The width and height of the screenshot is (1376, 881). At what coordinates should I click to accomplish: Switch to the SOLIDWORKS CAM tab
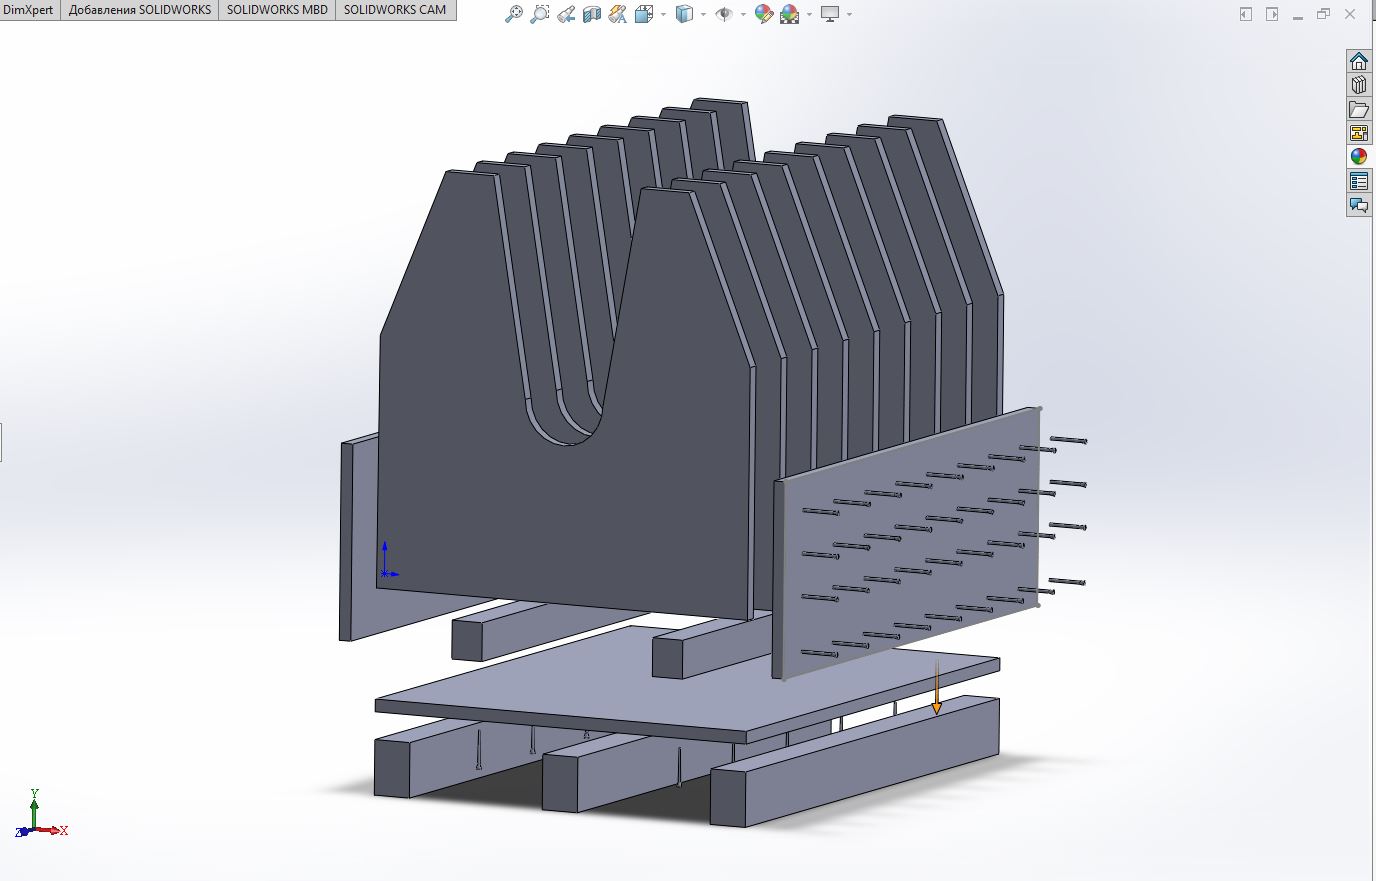click(395, 10)
